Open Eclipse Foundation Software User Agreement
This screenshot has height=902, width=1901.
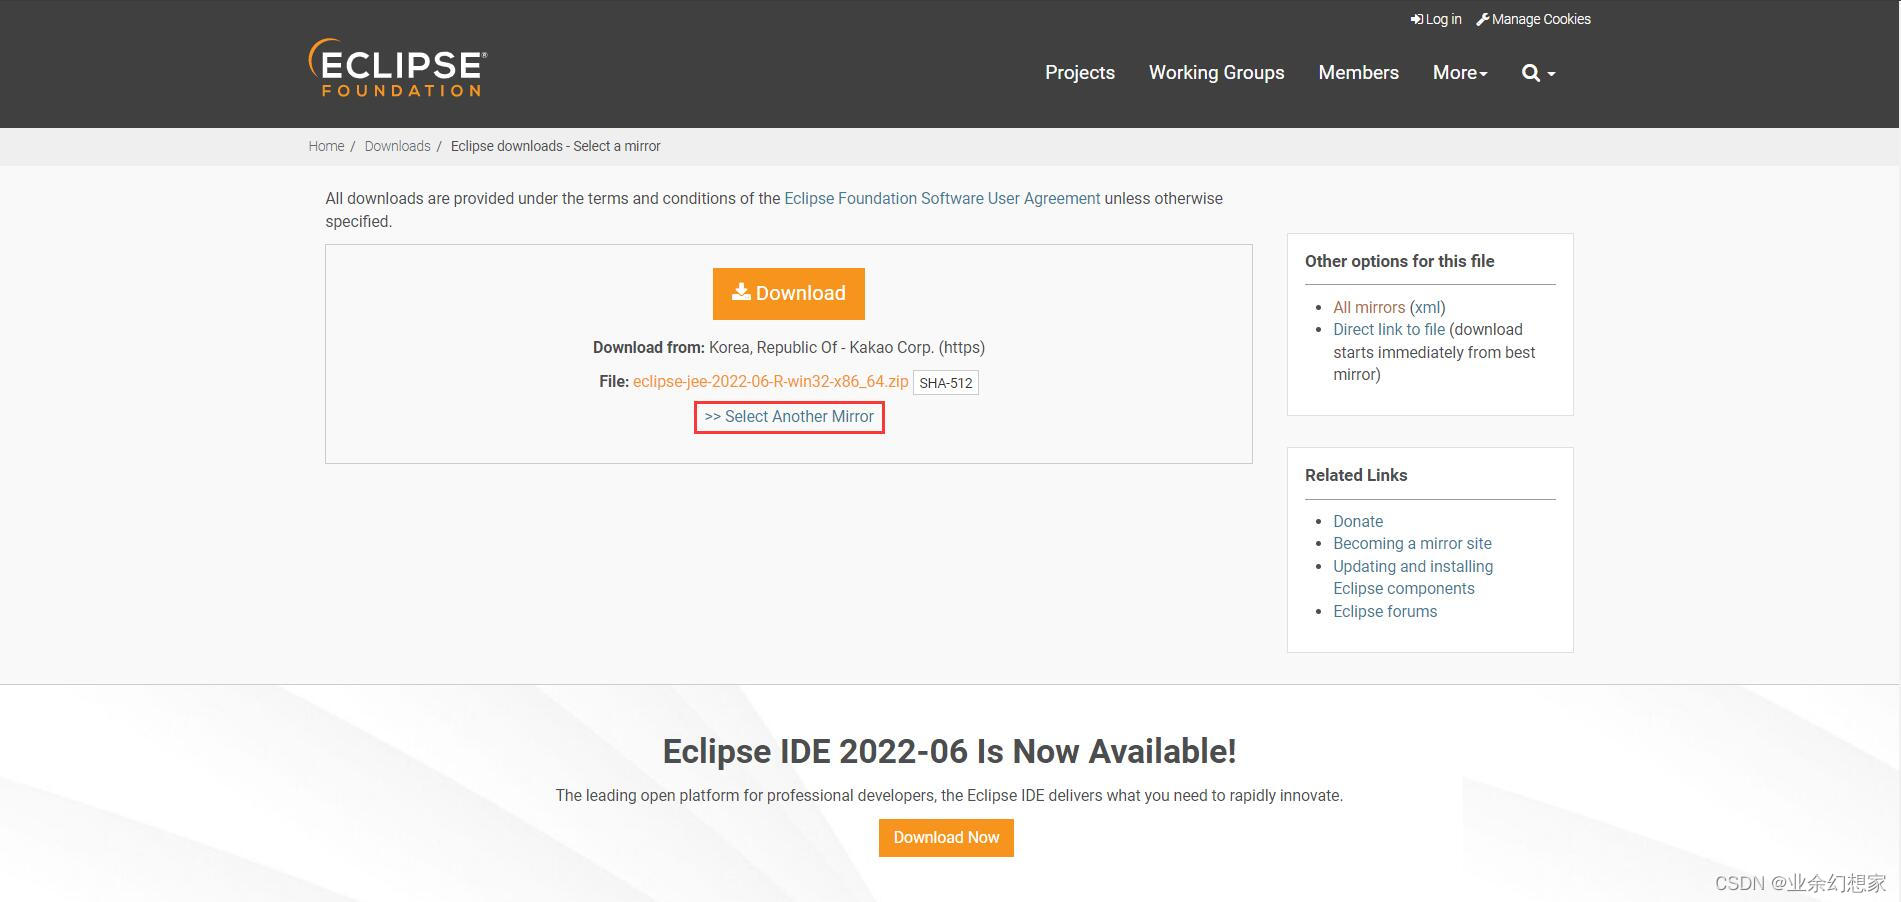tap(942, 198)
